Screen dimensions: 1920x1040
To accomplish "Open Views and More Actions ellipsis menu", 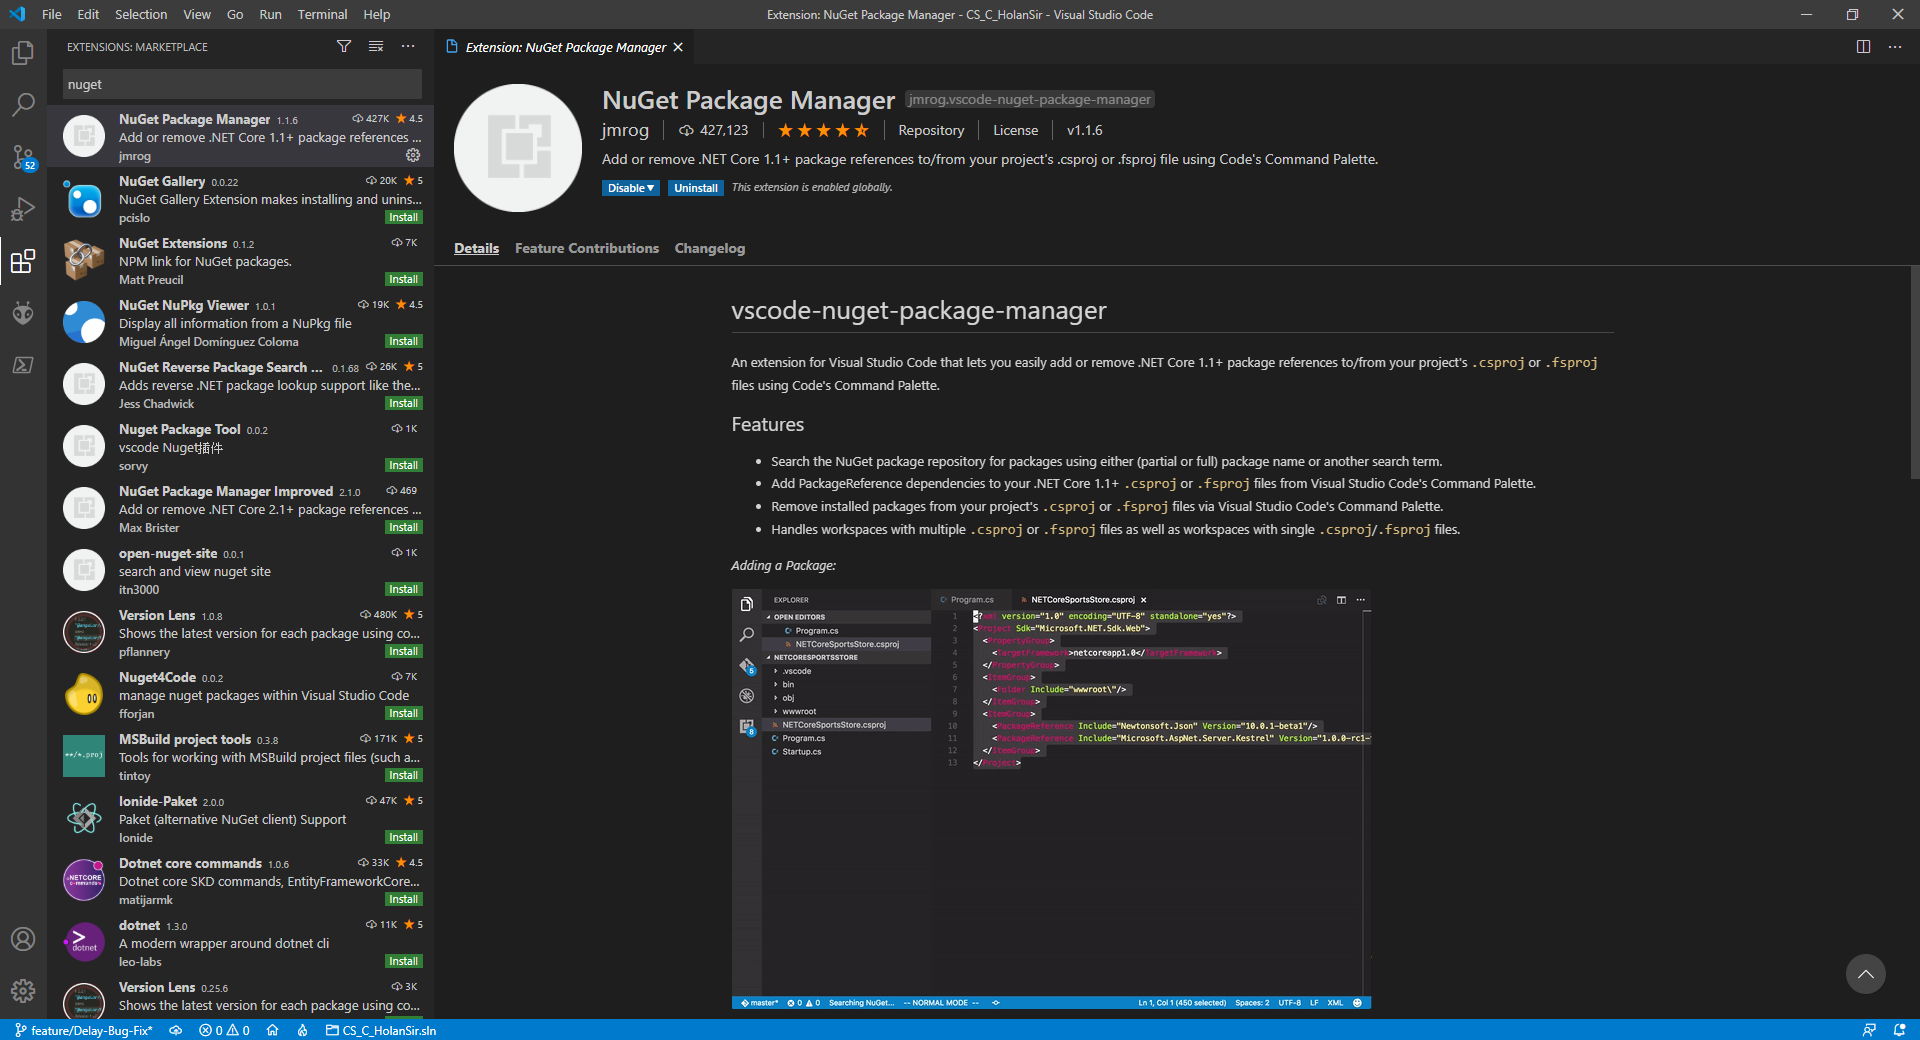I will [408, 47].
